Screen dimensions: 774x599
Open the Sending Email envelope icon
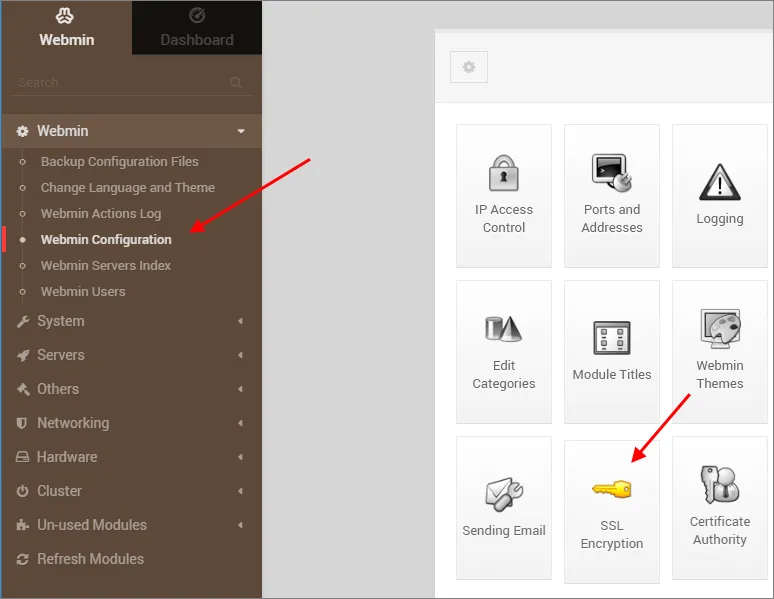coord(503,494)
